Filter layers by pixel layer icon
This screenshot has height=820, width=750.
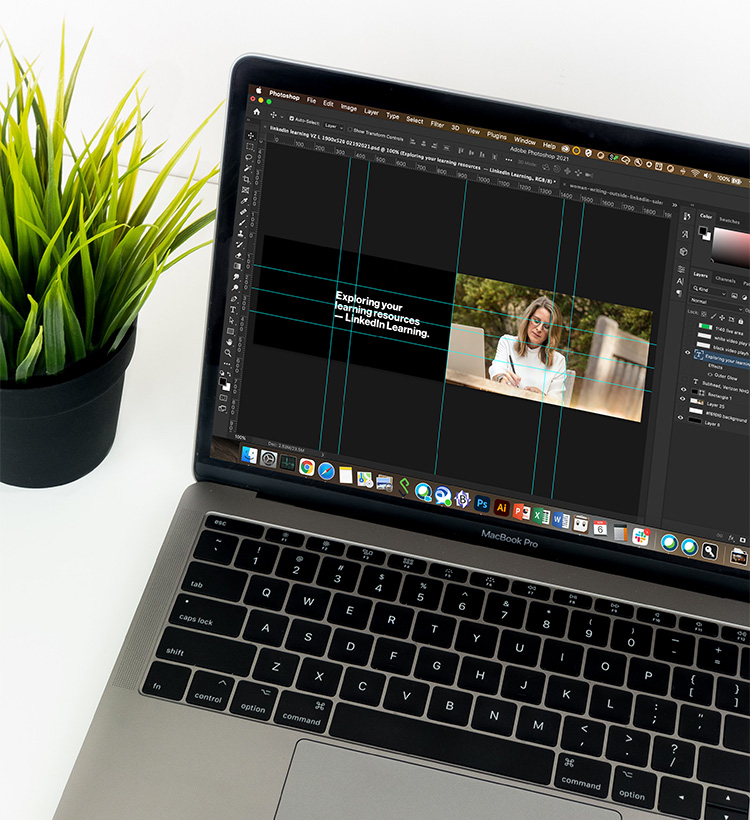734,296
